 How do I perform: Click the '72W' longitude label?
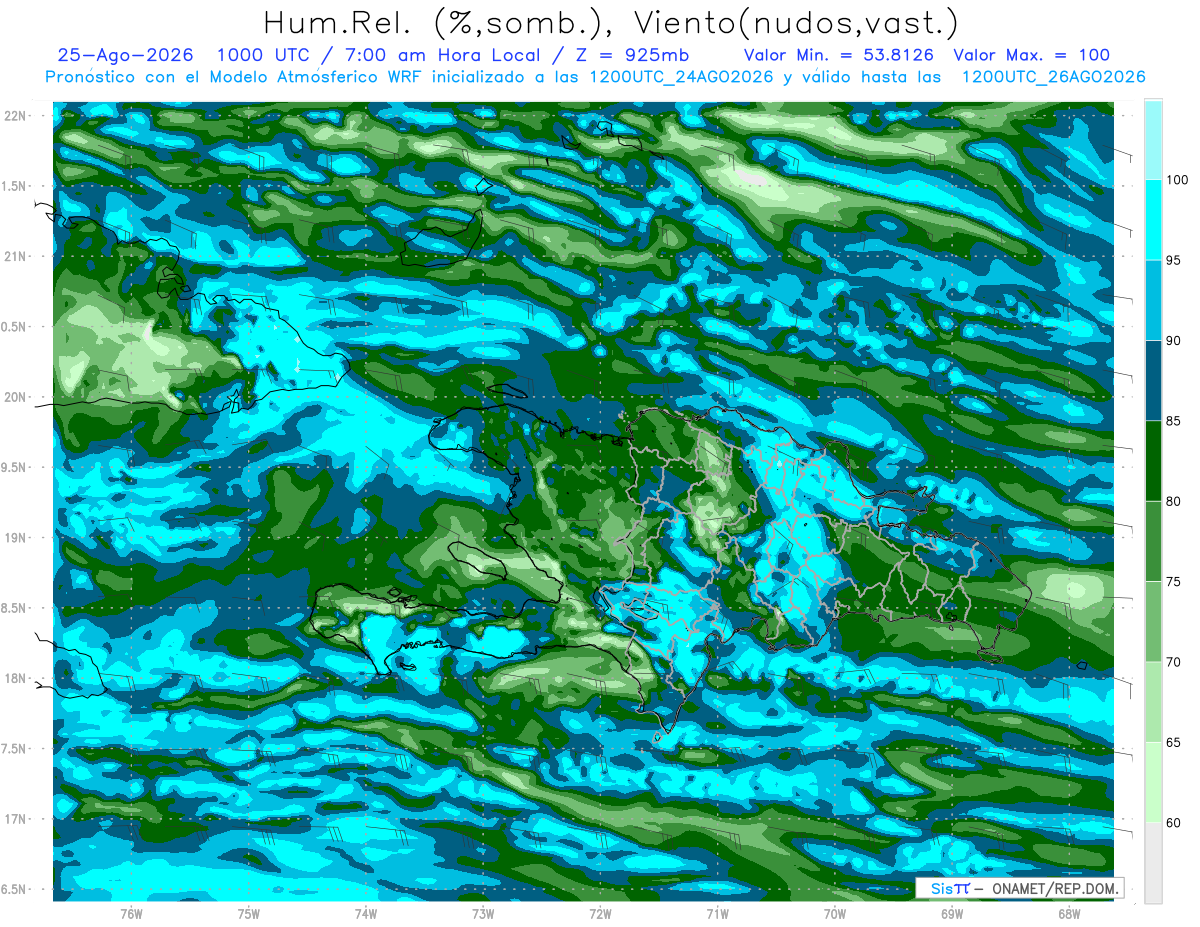coord(600,913)
